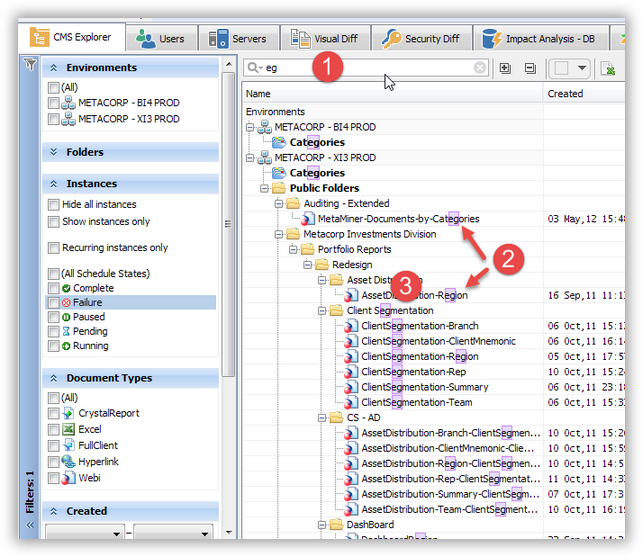Click the Redesign folder icon

tap(323, 265)
